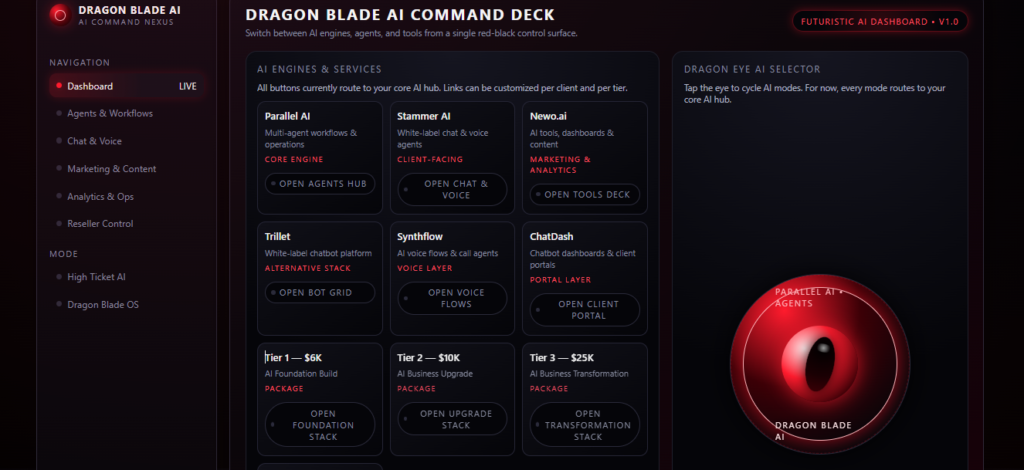Open Bot Grid under Trillet
Viewport: 1024px width, 470px height.
point(320,292)
